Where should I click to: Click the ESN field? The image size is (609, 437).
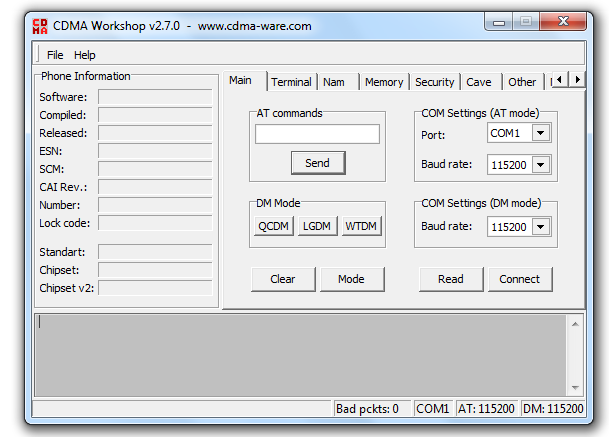tap(155, 151)
